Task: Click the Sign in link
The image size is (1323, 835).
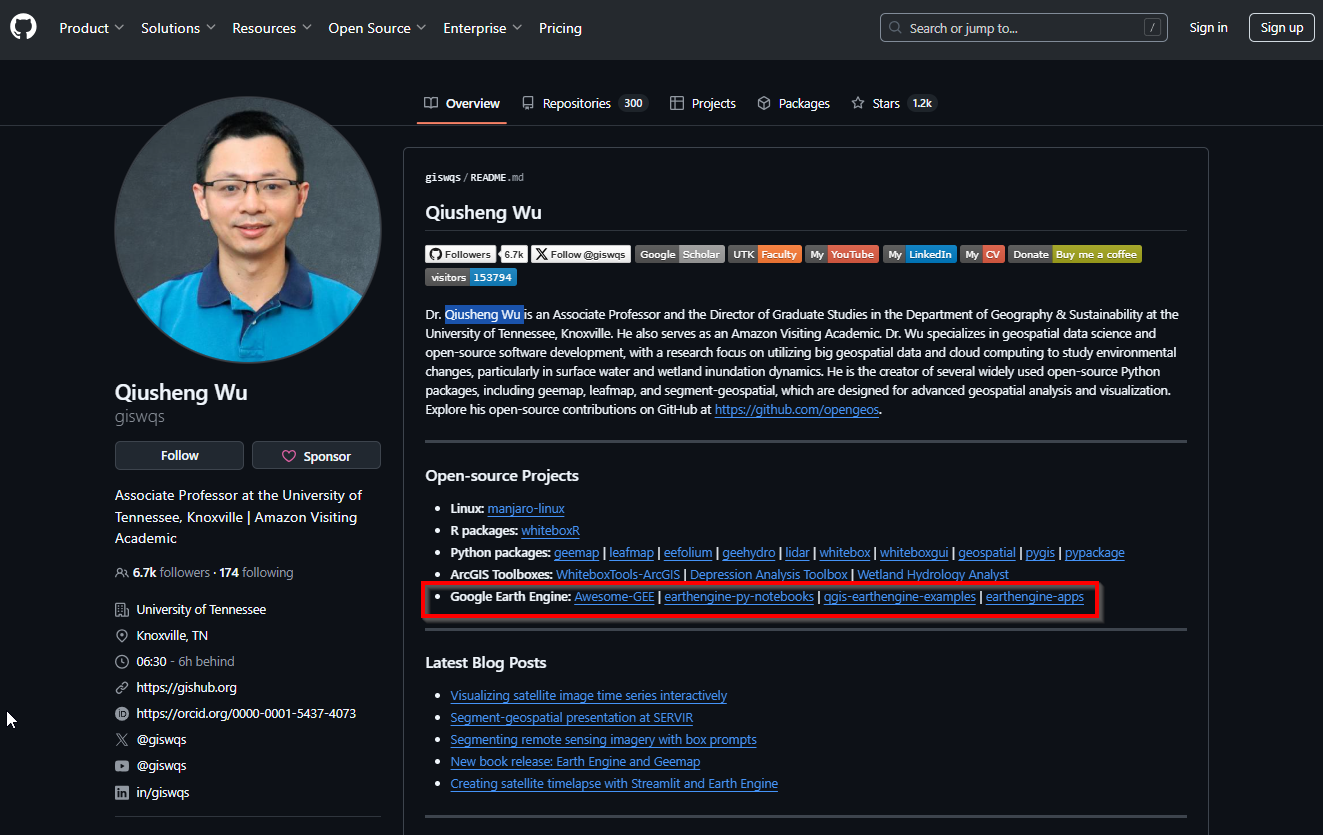Action: tap(1208, 28)
